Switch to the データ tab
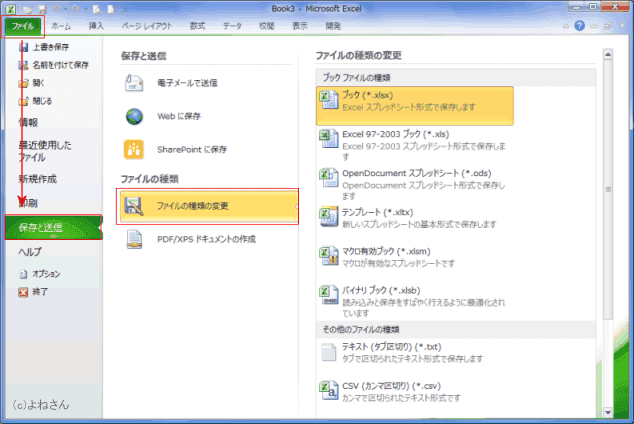 coord(232,26)
